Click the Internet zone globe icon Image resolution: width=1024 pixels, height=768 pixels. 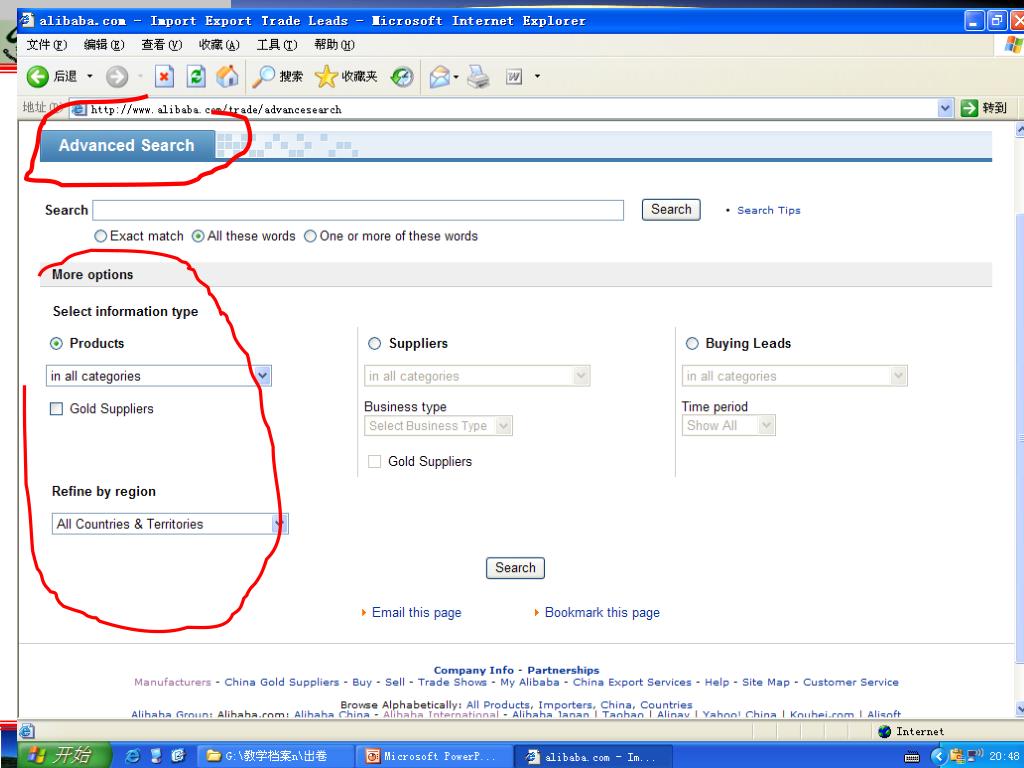coord(885,731)
